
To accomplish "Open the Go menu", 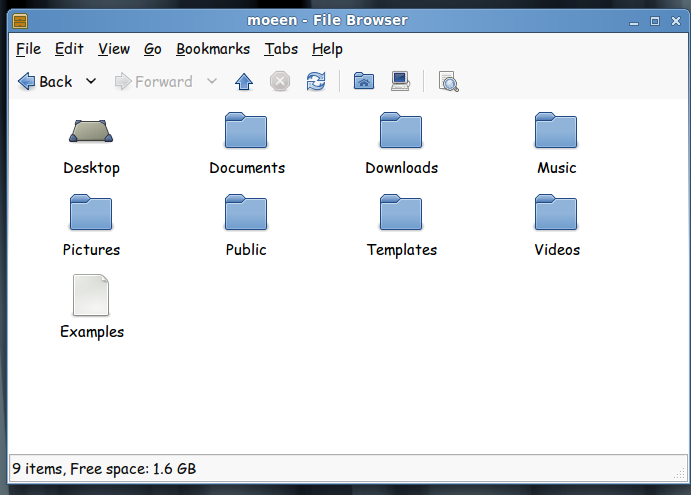I will tap(152, 49).
